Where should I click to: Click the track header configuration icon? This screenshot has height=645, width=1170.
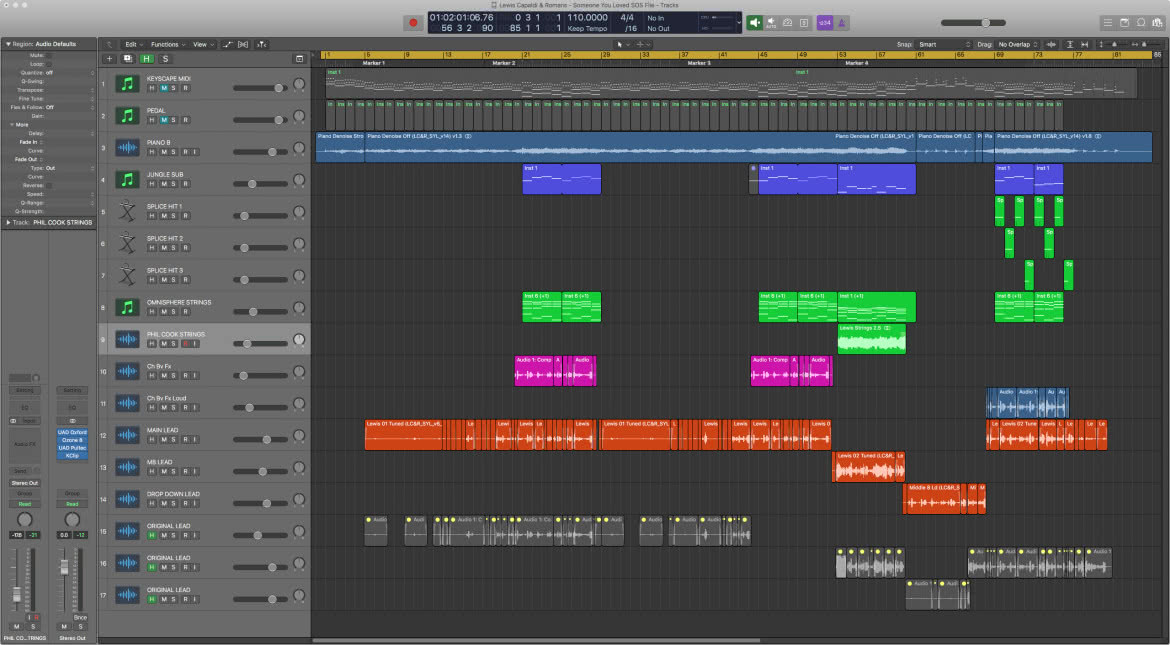tap(299, 58)
